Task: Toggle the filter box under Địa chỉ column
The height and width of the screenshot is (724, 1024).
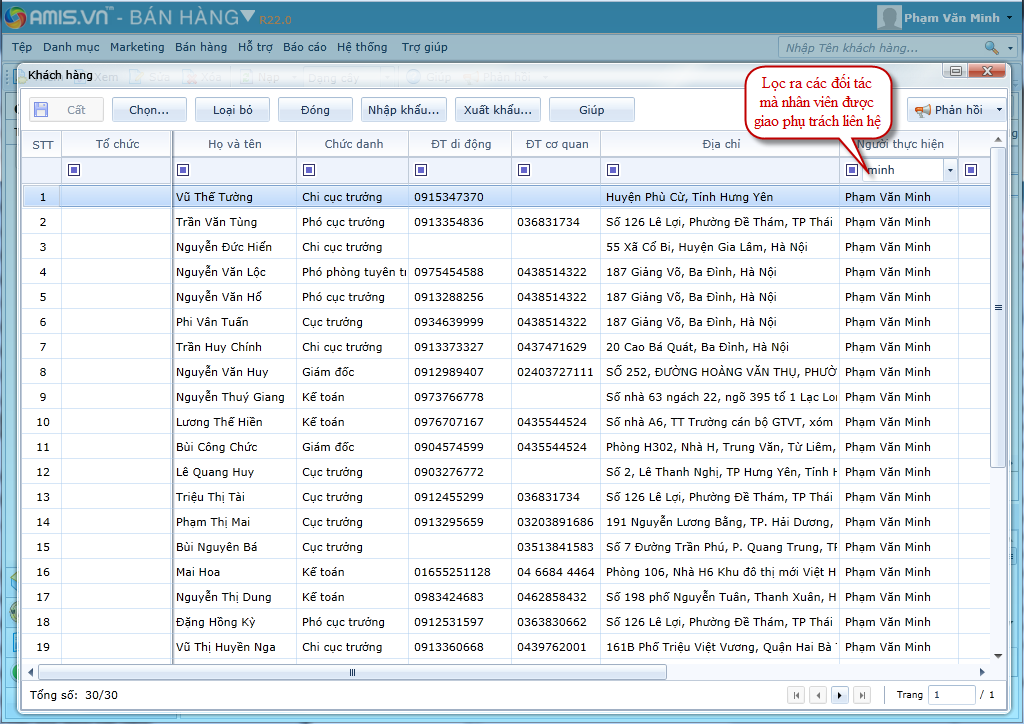Action: 613,170
